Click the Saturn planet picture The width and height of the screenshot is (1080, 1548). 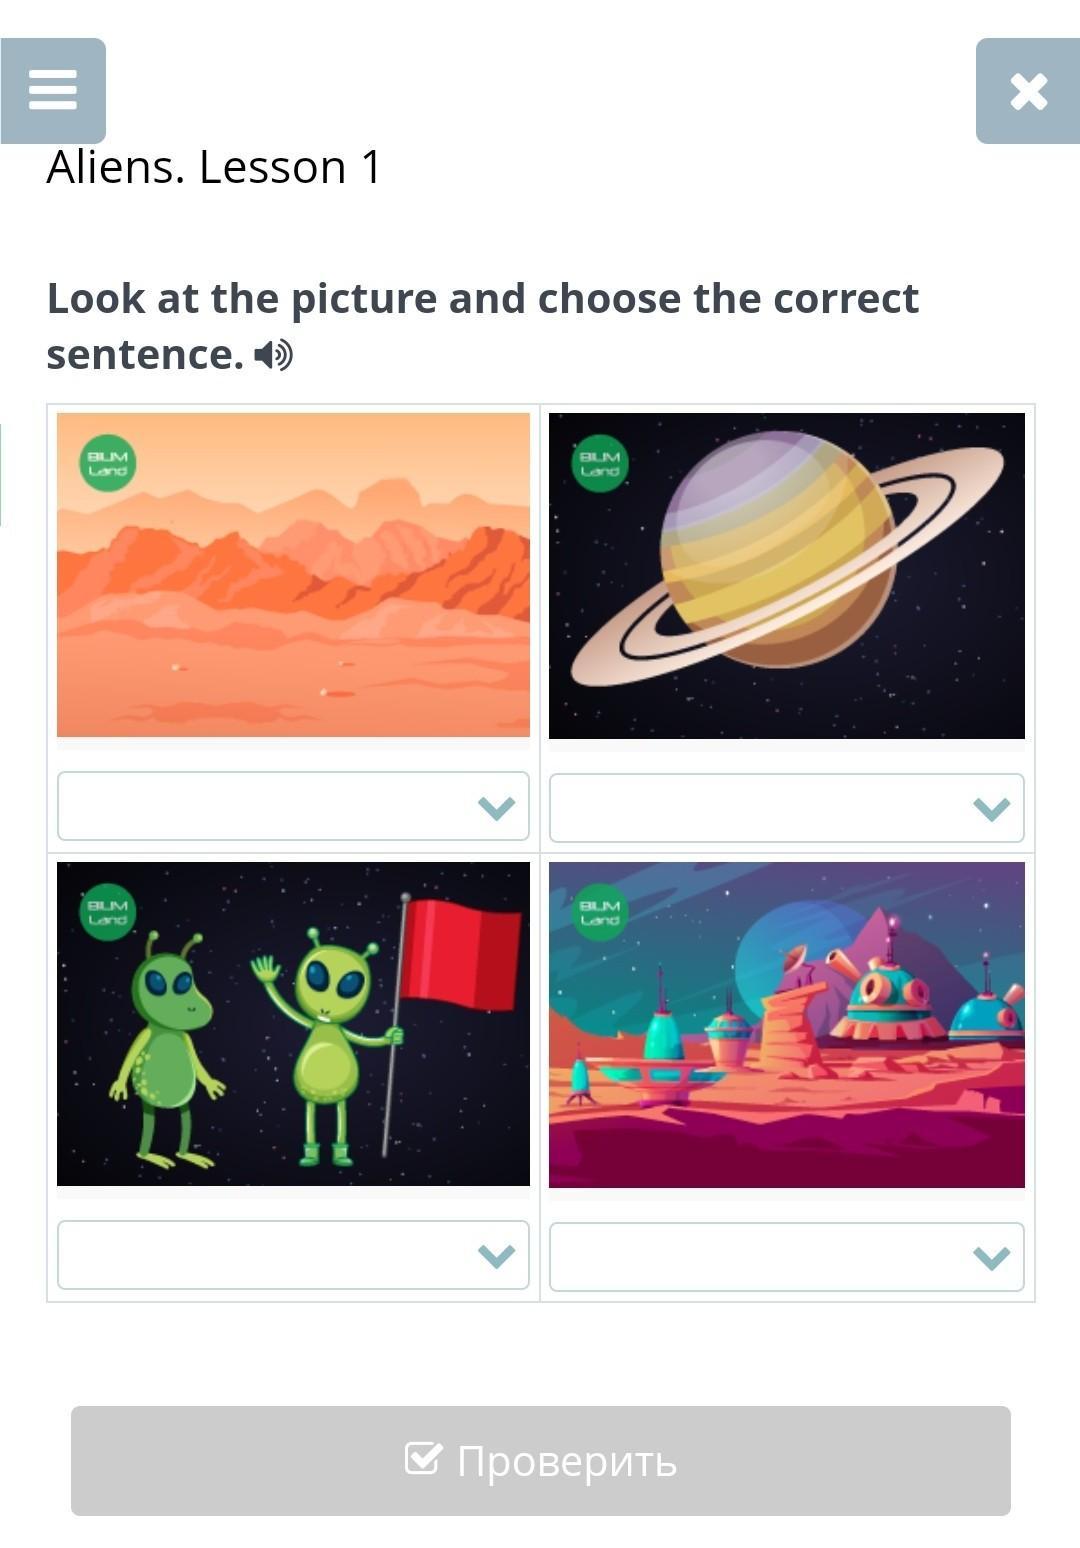tap(787, 576)
